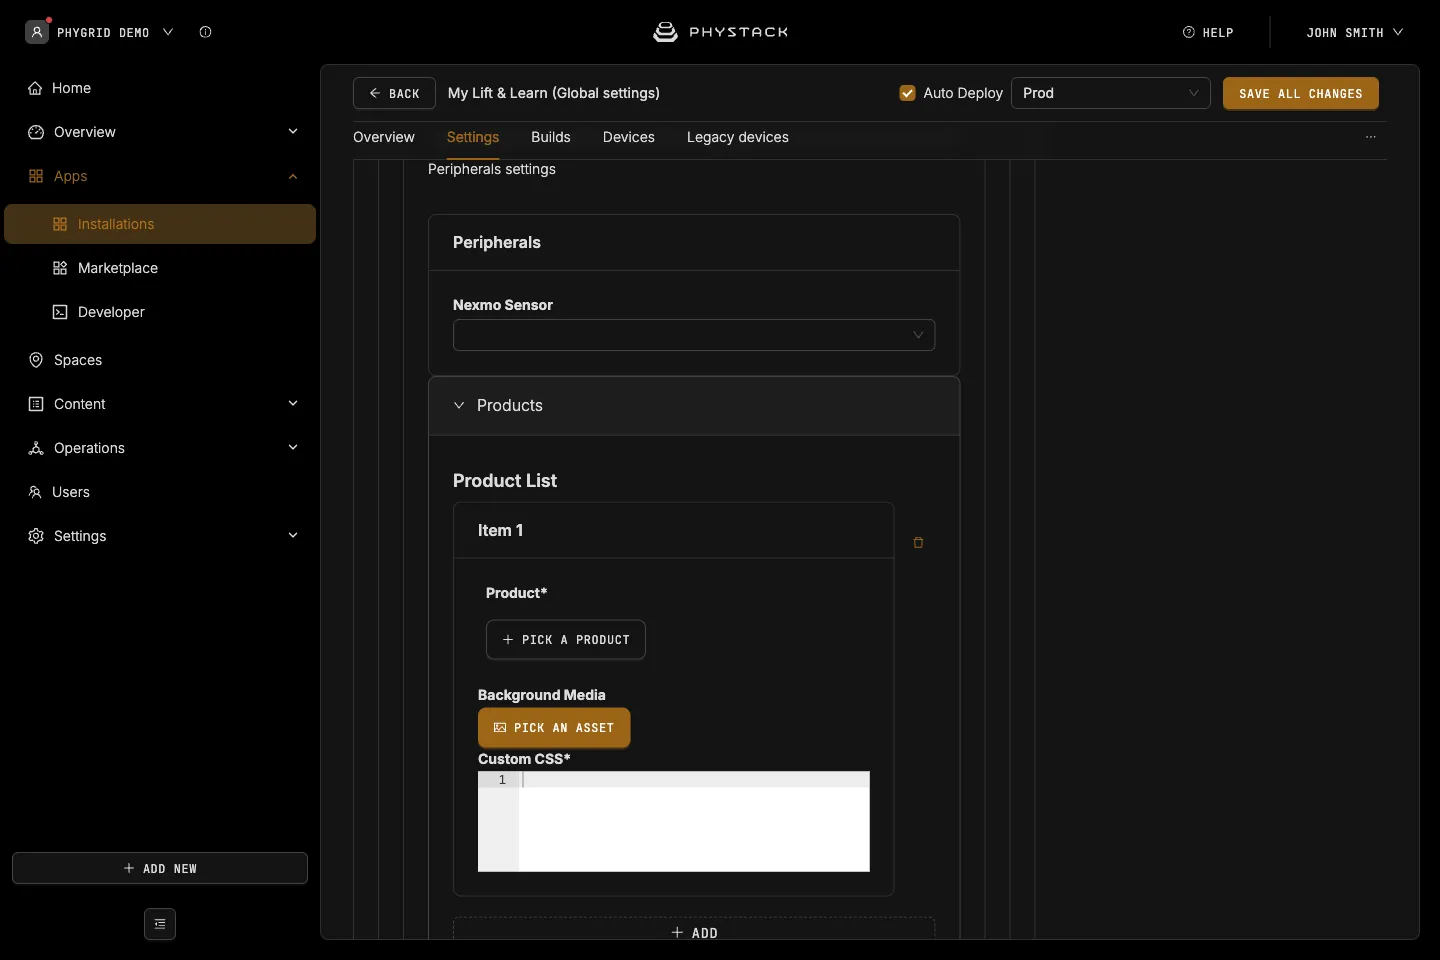
Task: Collapse the sidebar with the bottom toggle icon
Action: (160, 924)
